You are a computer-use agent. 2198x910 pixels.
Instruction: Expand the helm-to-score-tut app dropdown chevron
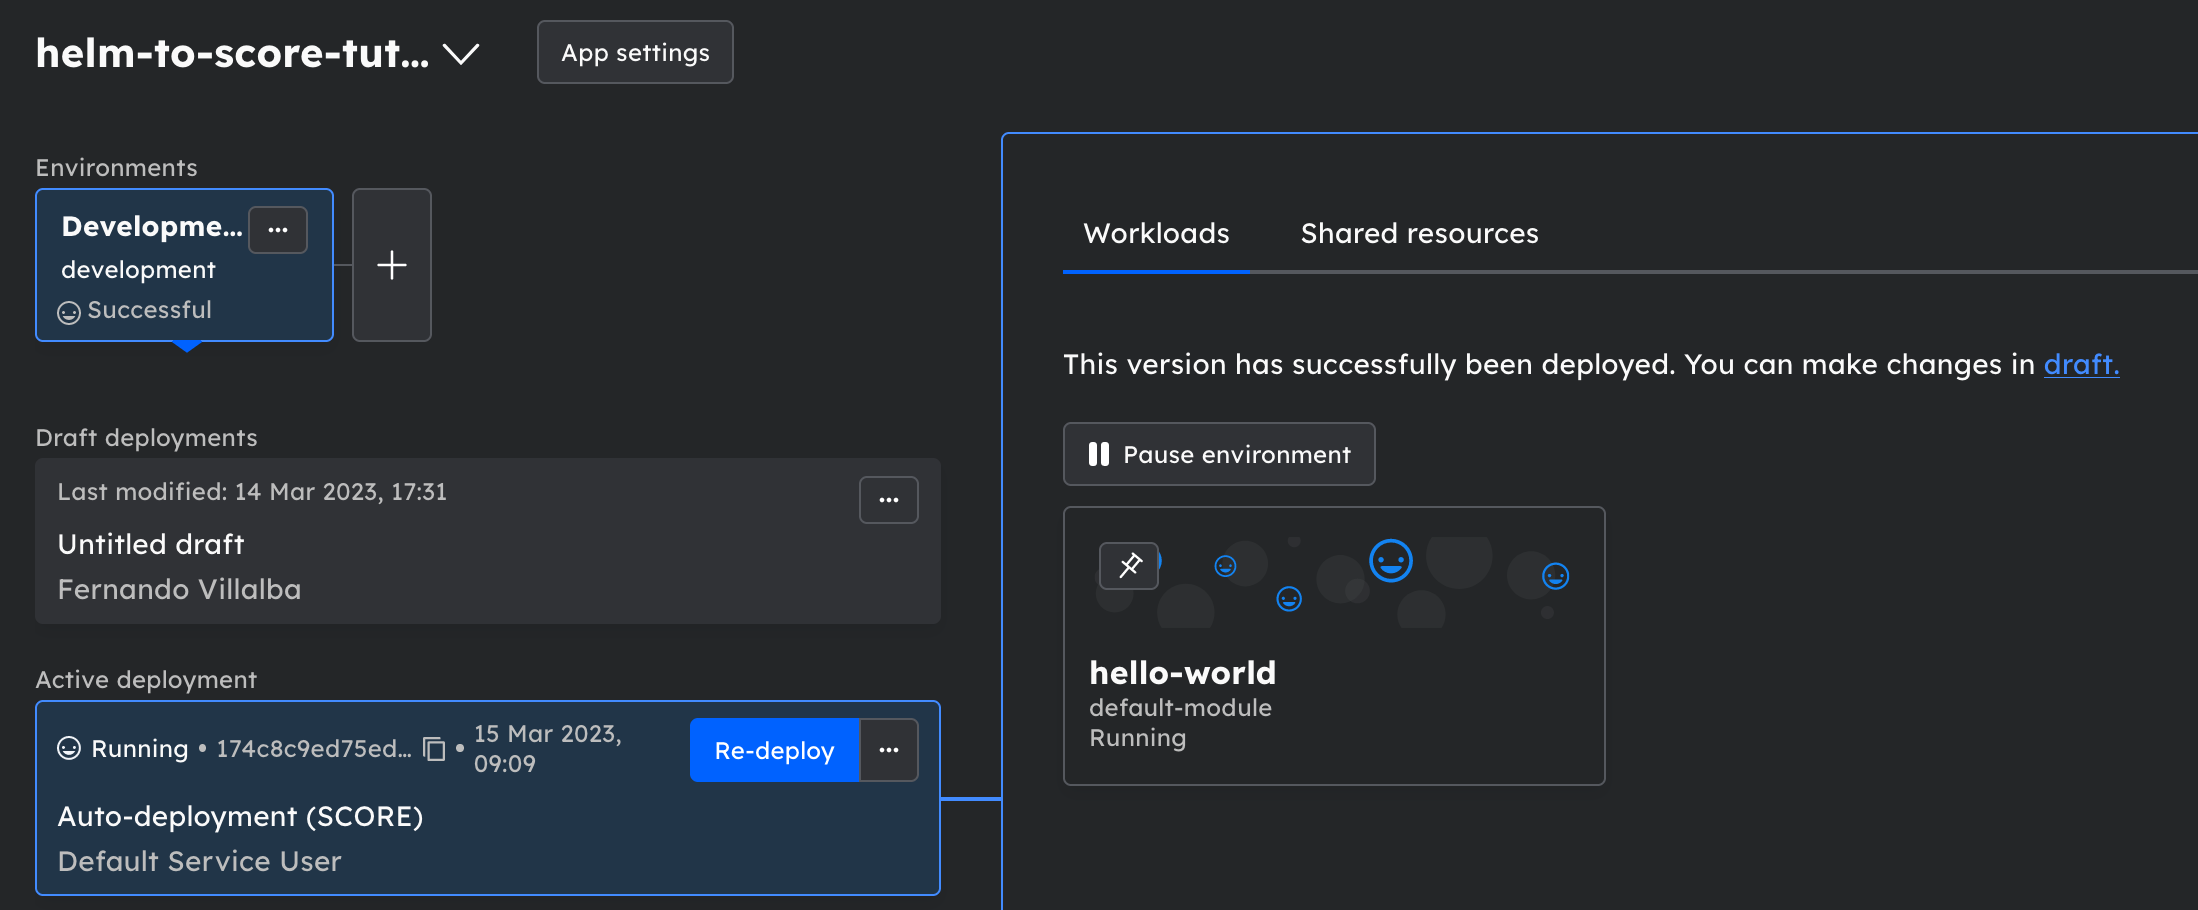point(461,54)
